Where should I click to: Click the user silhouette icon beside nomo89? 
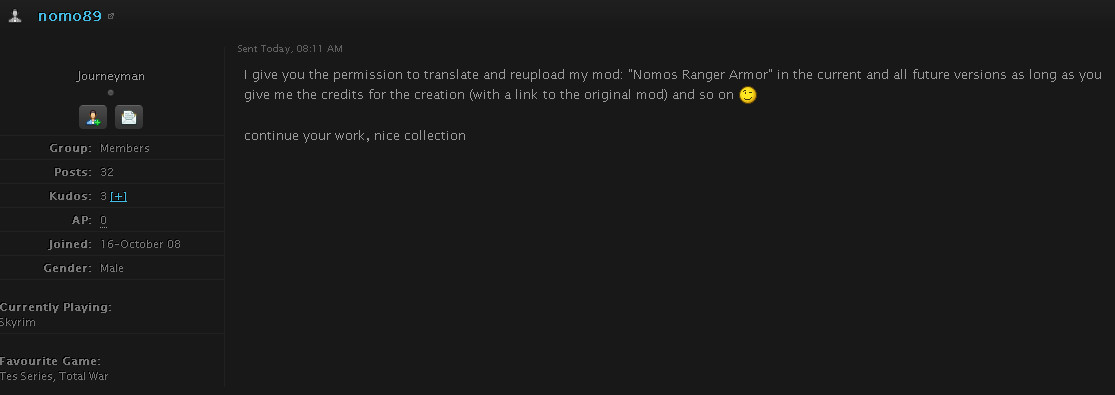(15, 16)
